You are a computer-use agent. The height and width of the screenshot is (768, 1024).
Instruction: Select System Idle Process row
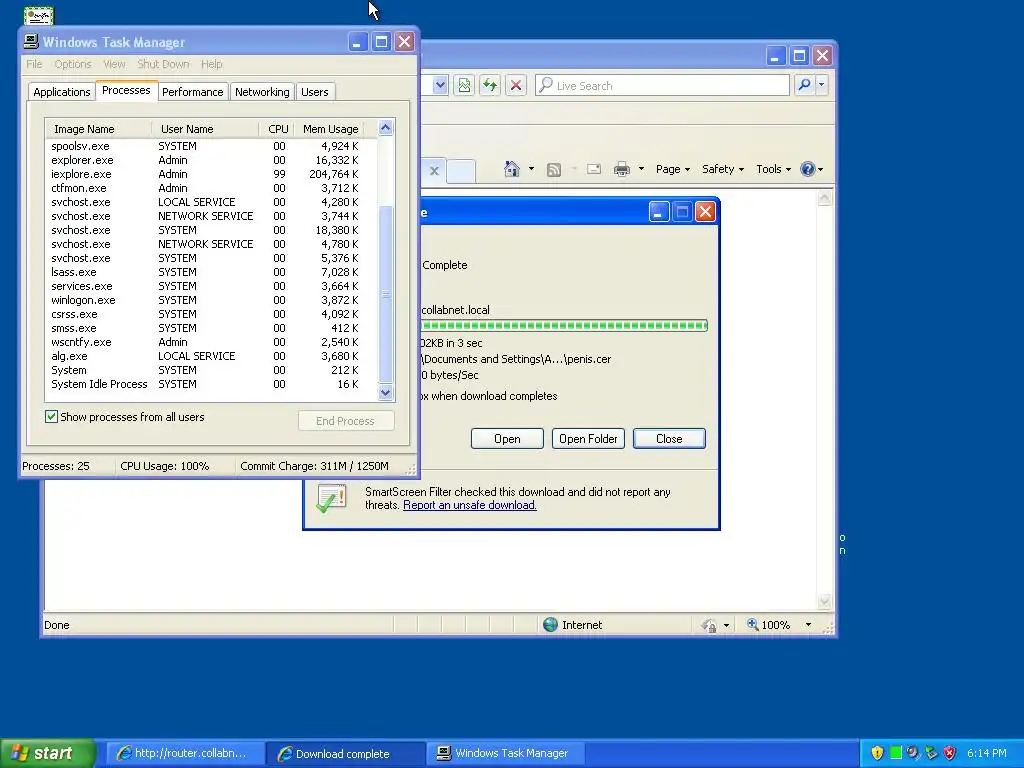coord(212,384)
